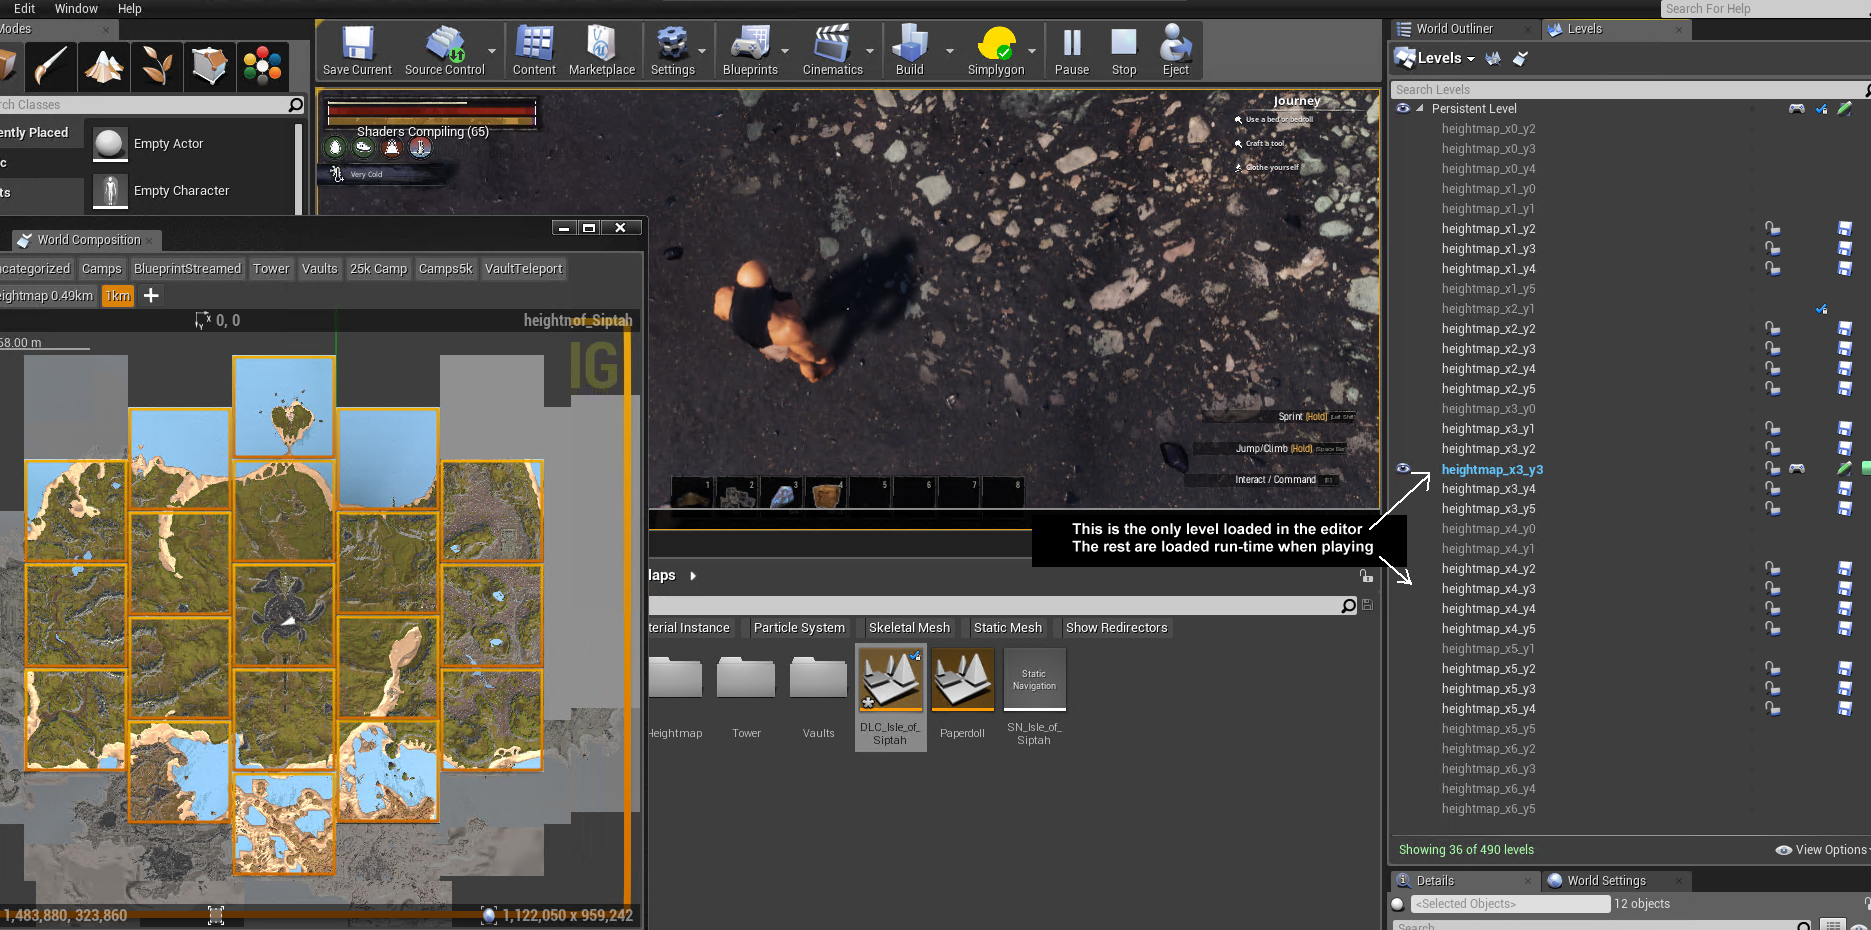
Task: Stop the play-in-editor session
Action: tap(1123, 51)
